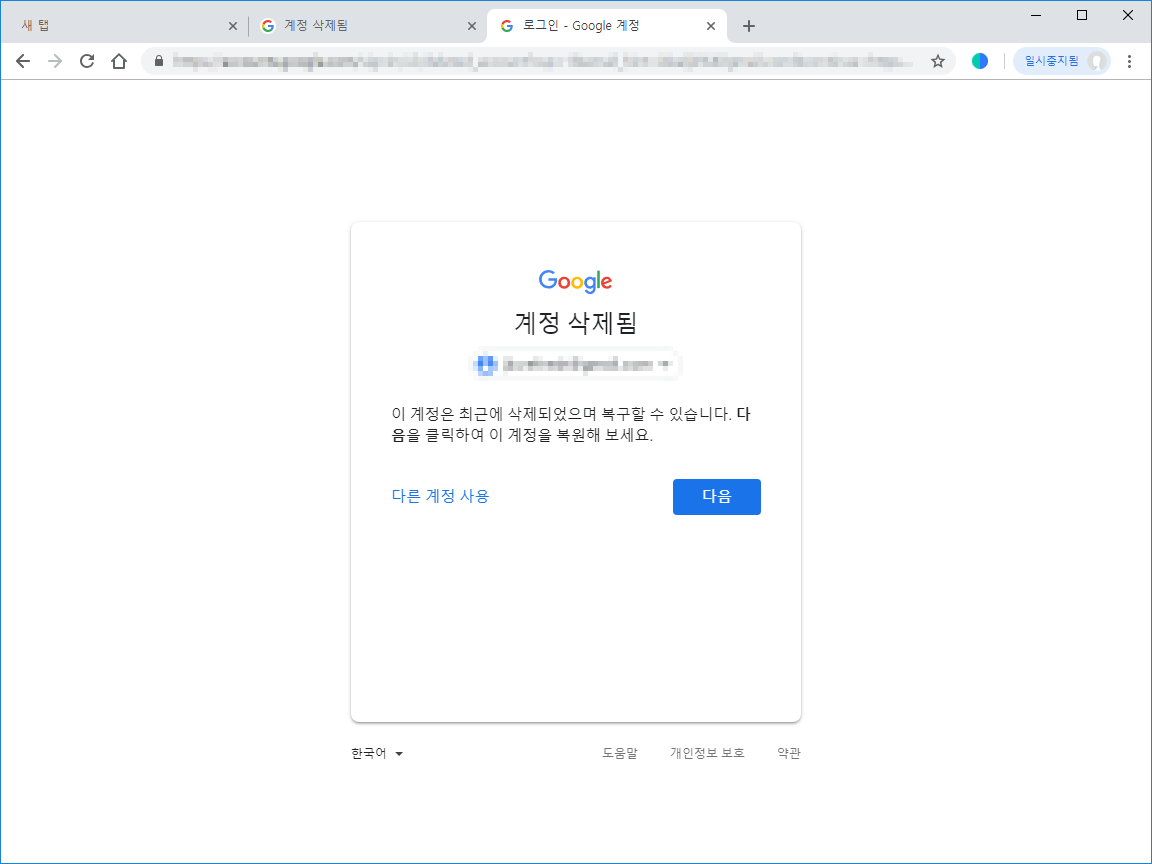Click the forward navigation arrow
1152x864 pixels.
point(55,61)
